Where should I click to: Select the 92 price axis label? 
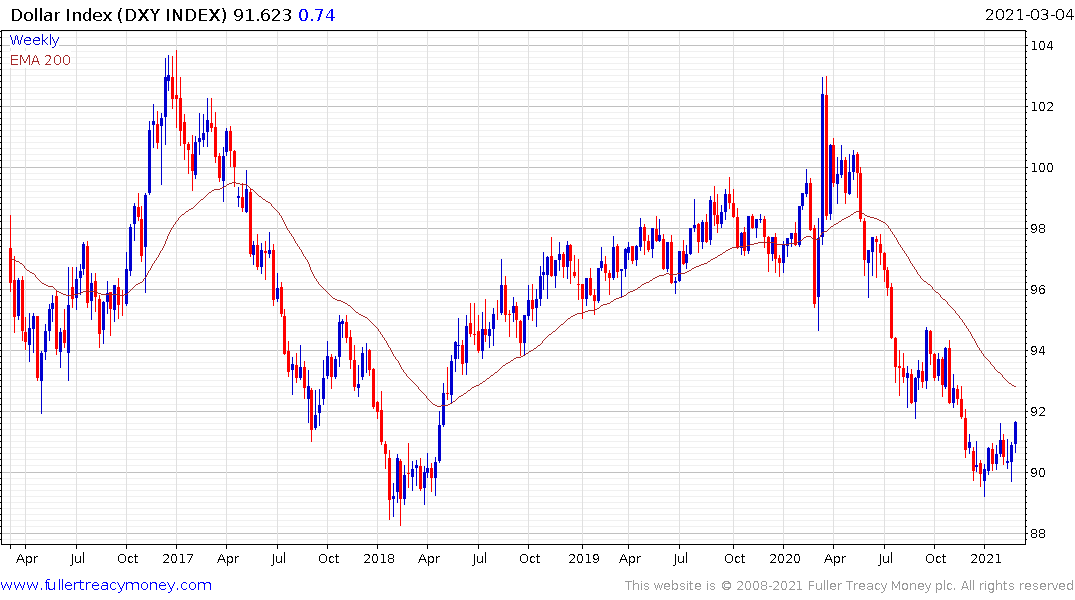(1042, 411)
